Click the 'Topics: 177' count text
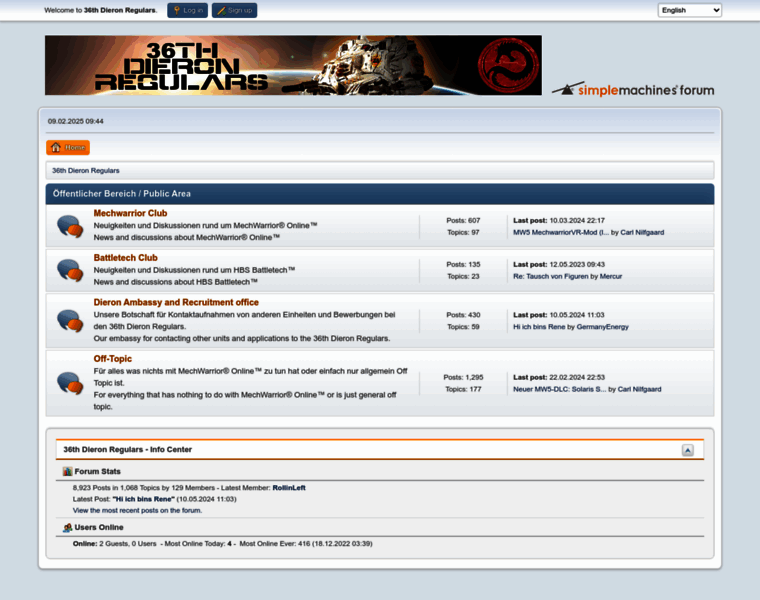 point(463,389)
